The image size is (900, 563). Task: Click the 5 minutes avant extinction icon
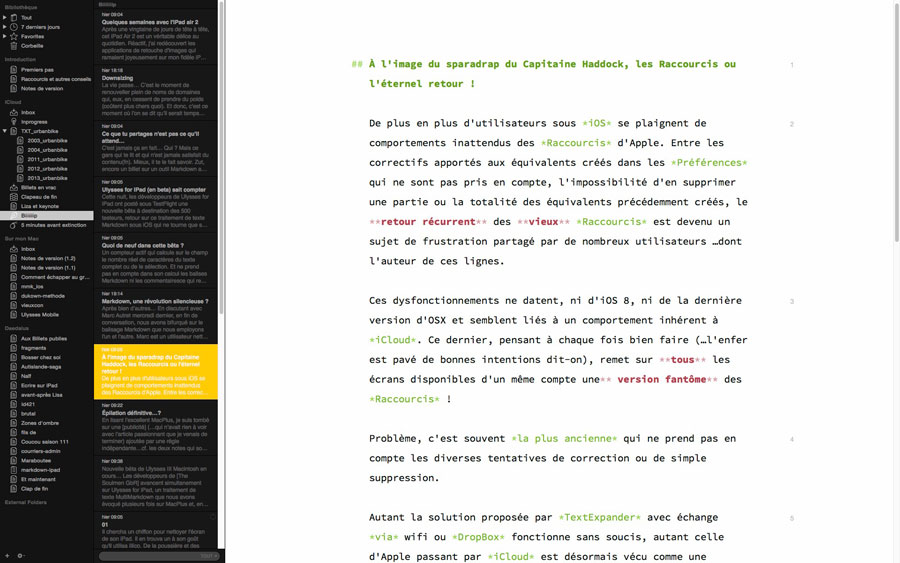coord(14,225)
